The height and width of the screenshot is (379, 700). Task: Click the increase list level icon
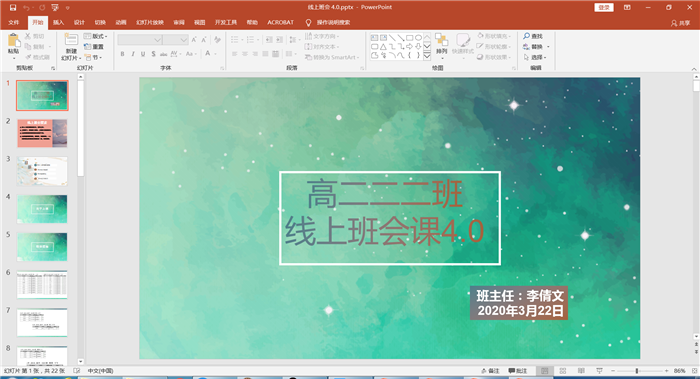tap(279, 40)
